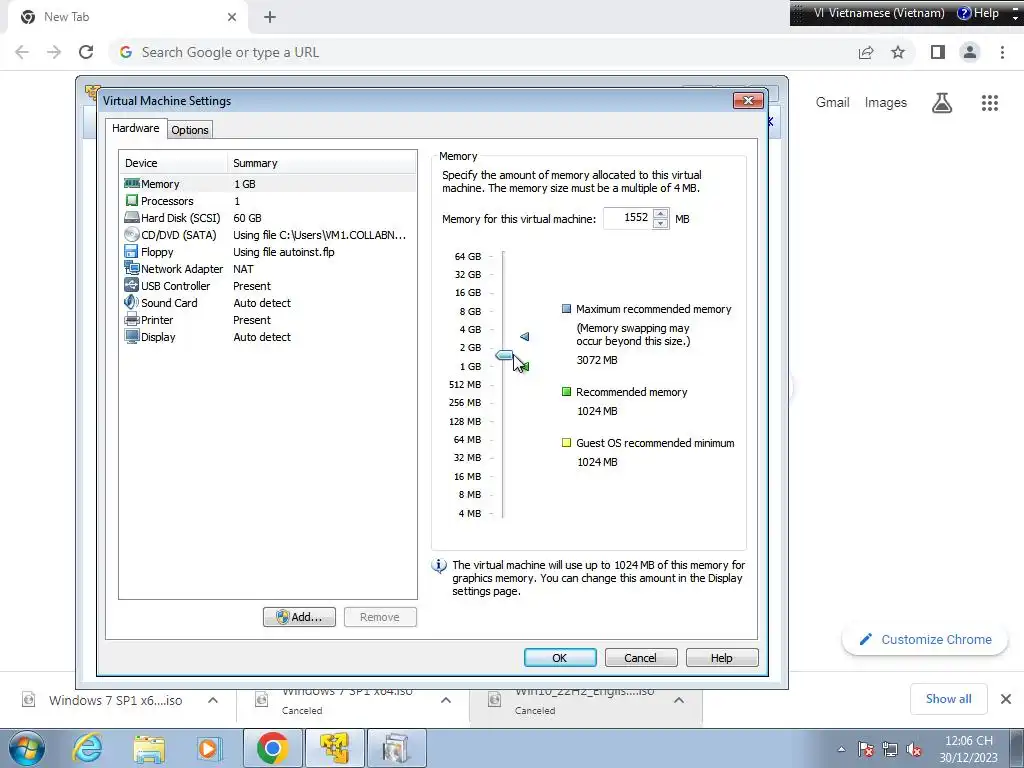The width and height of the screenshot is (1024, 768).
Task: Click the 4 GB mark on memory scale
Action: pyautogui.click(x=470, y=330)
